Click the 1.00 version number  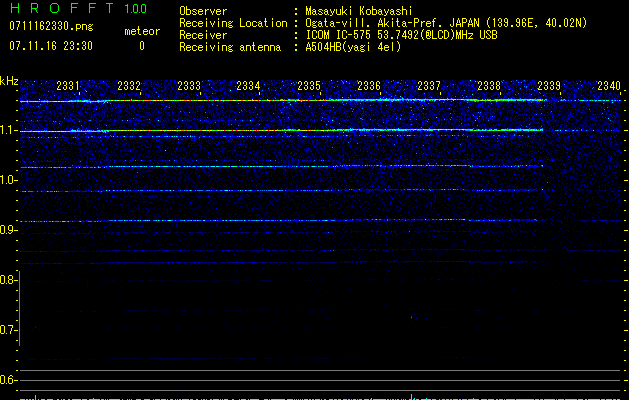coord(133,9)
